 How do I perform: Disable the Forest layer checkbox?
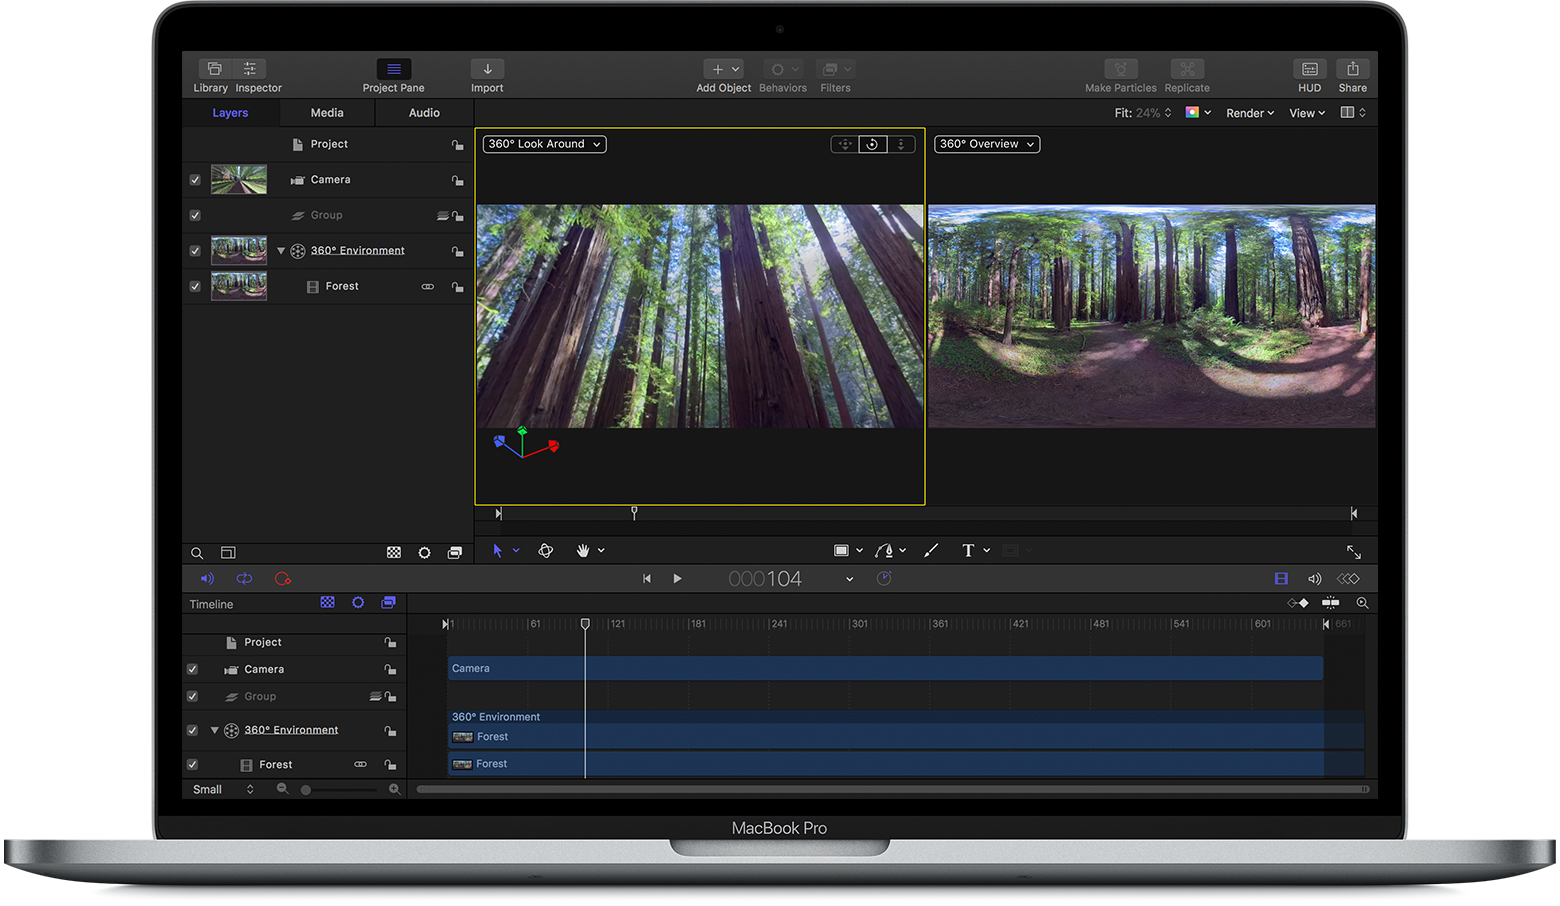[194, 286]
